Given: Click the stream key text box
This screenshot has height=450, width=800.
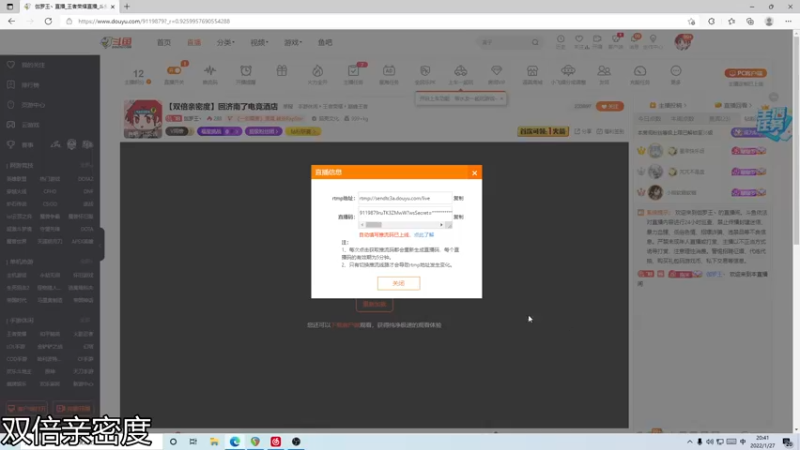Looking at the screenshot, I should point(405,215).
